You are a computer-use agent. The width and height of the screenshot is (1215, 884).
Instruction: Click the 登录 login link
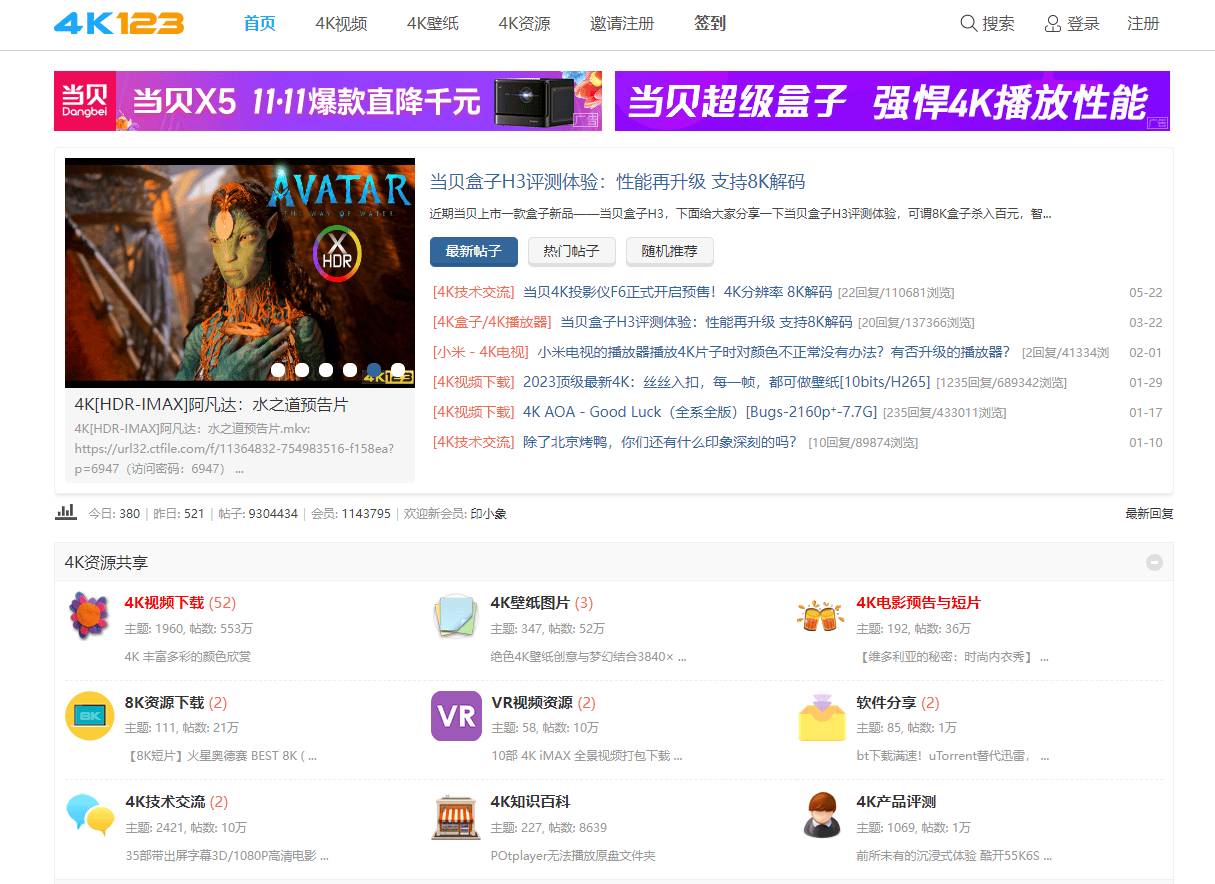1072,24
